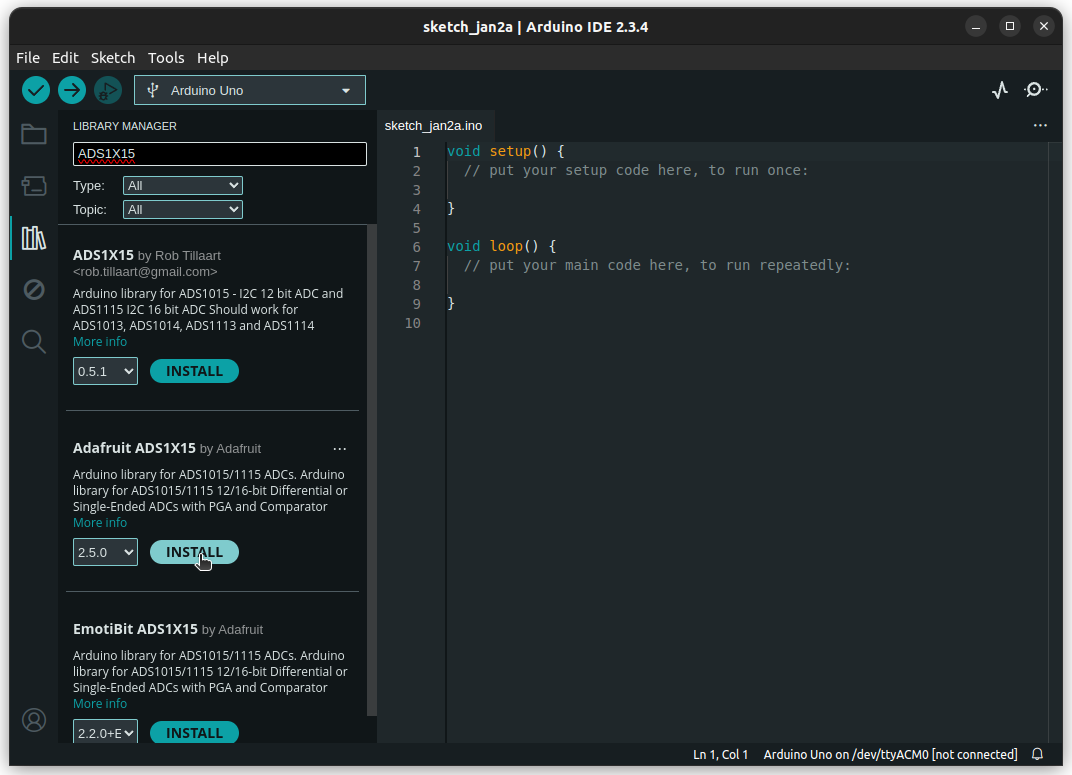Image resolution: width=1072 pixels, height=775 pixels.
Task: Open options menu for Adafruit ADS1X15 entry
Action: coord(340,448)
